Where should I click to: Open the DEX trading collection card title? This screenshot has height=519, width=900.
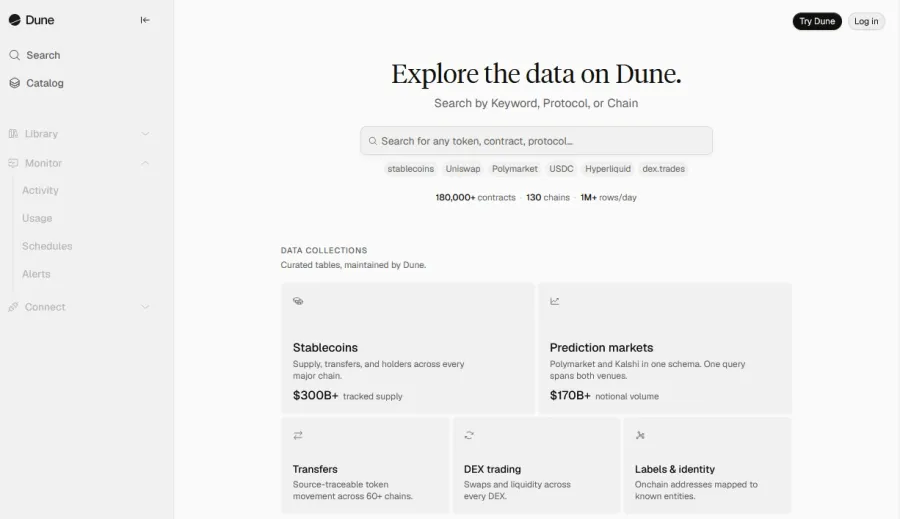[x=492, y=469]
